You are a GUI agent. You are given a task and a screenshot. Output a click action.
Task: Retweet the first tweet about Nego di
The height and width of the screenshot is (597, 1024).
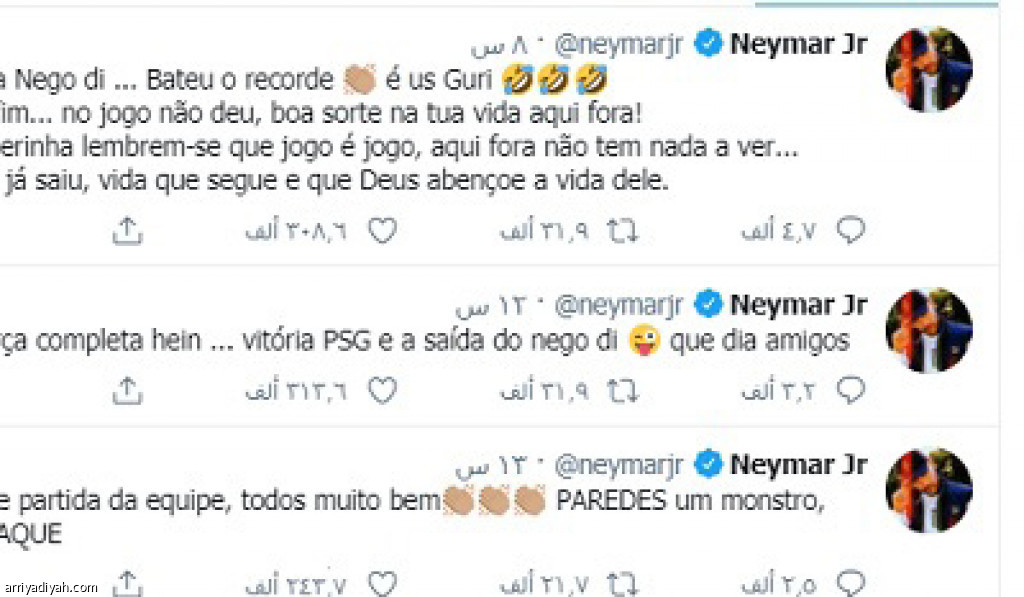pos(622,231)
